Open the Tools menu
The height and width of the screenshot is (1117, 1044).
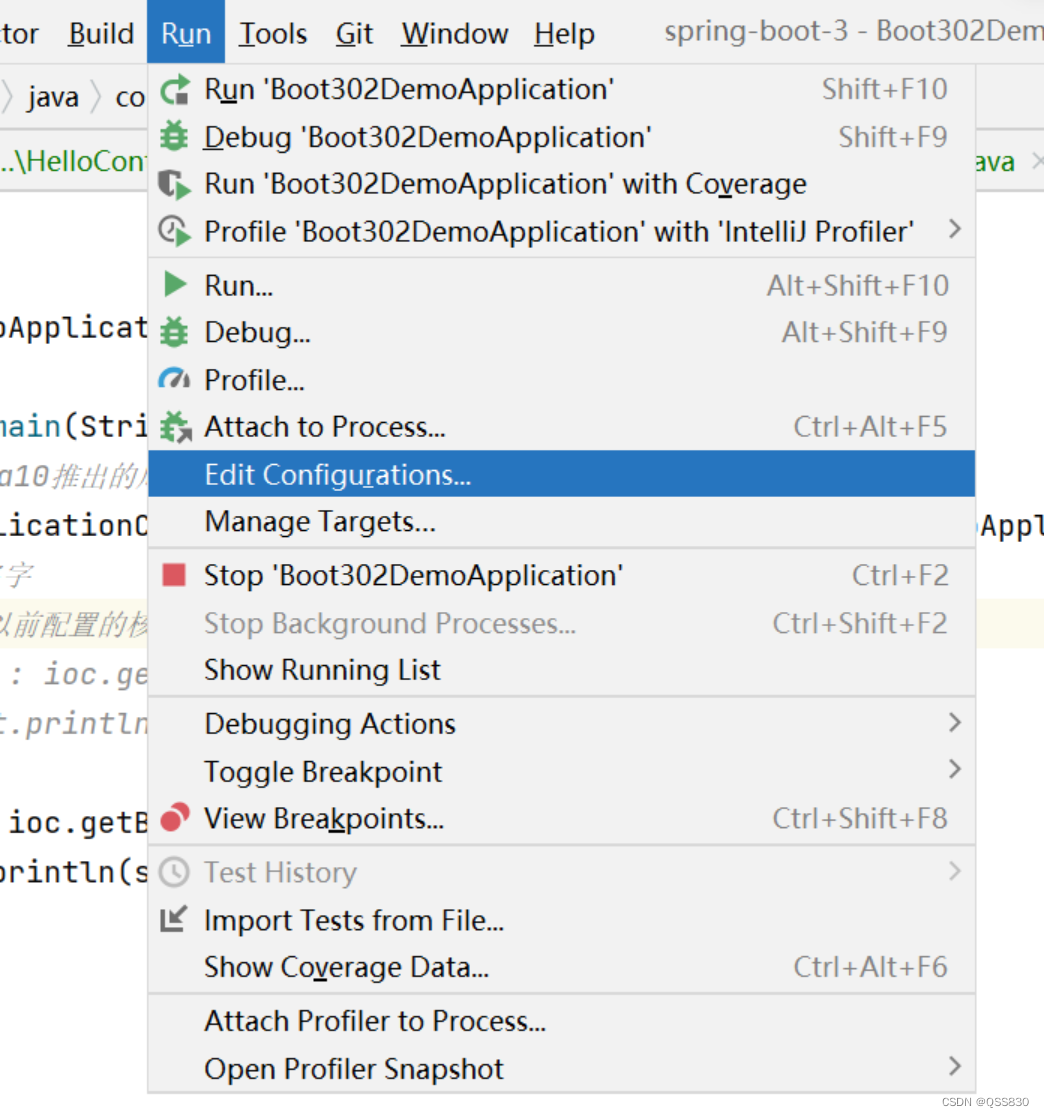(272, 33)
